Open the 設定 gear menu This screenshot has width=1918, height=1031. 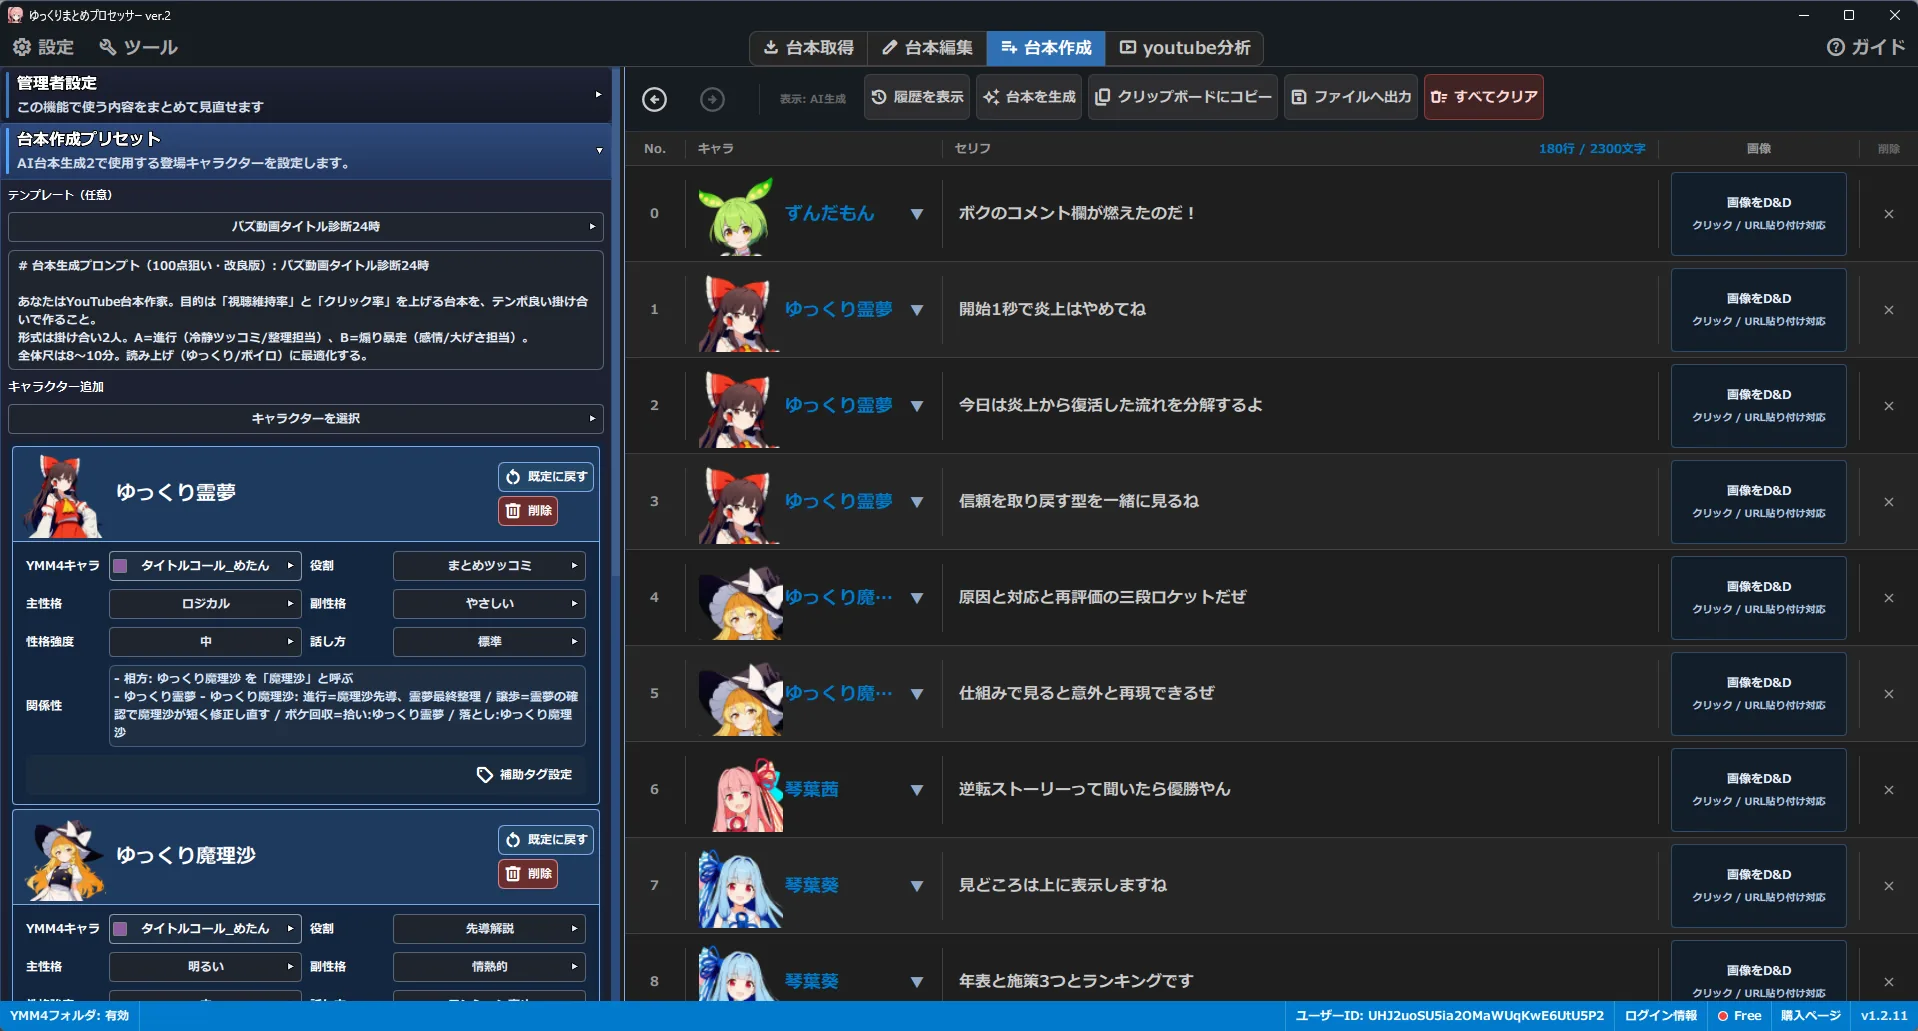click(43, 47)
